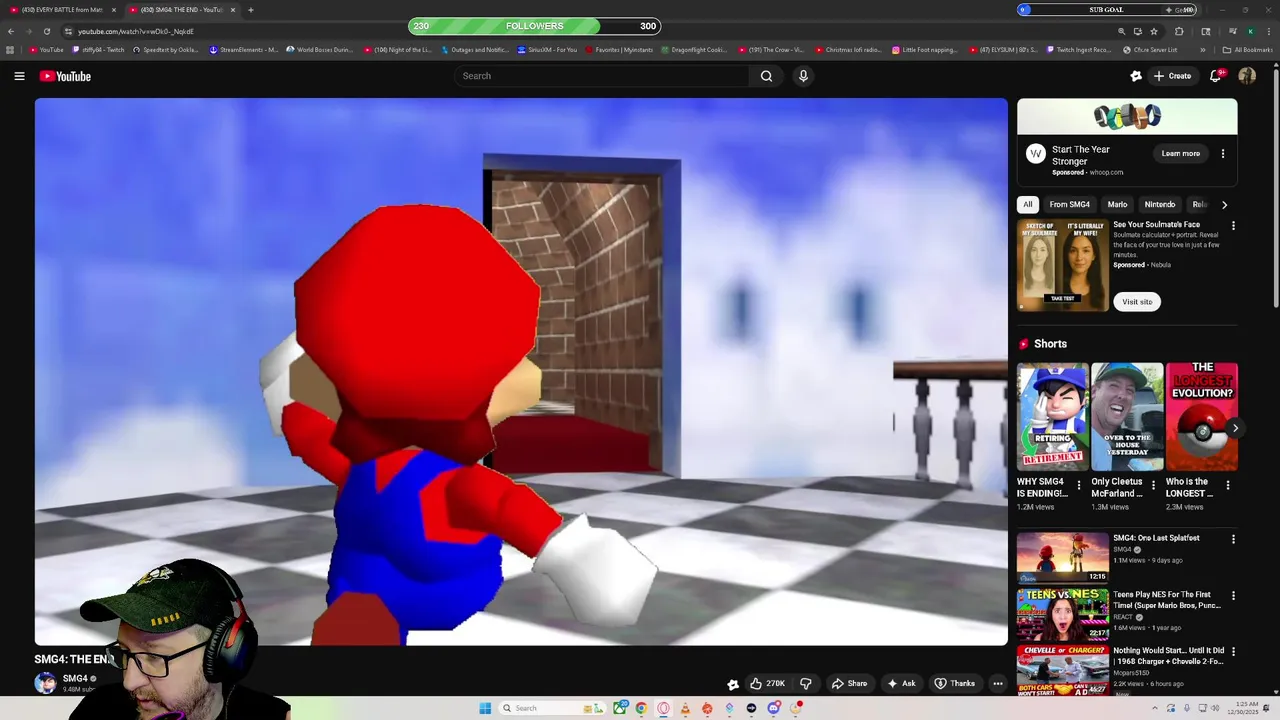Screen dimensions: 1280x720
Task: Click the browser address bar URL
Action: tap(136, 31)
